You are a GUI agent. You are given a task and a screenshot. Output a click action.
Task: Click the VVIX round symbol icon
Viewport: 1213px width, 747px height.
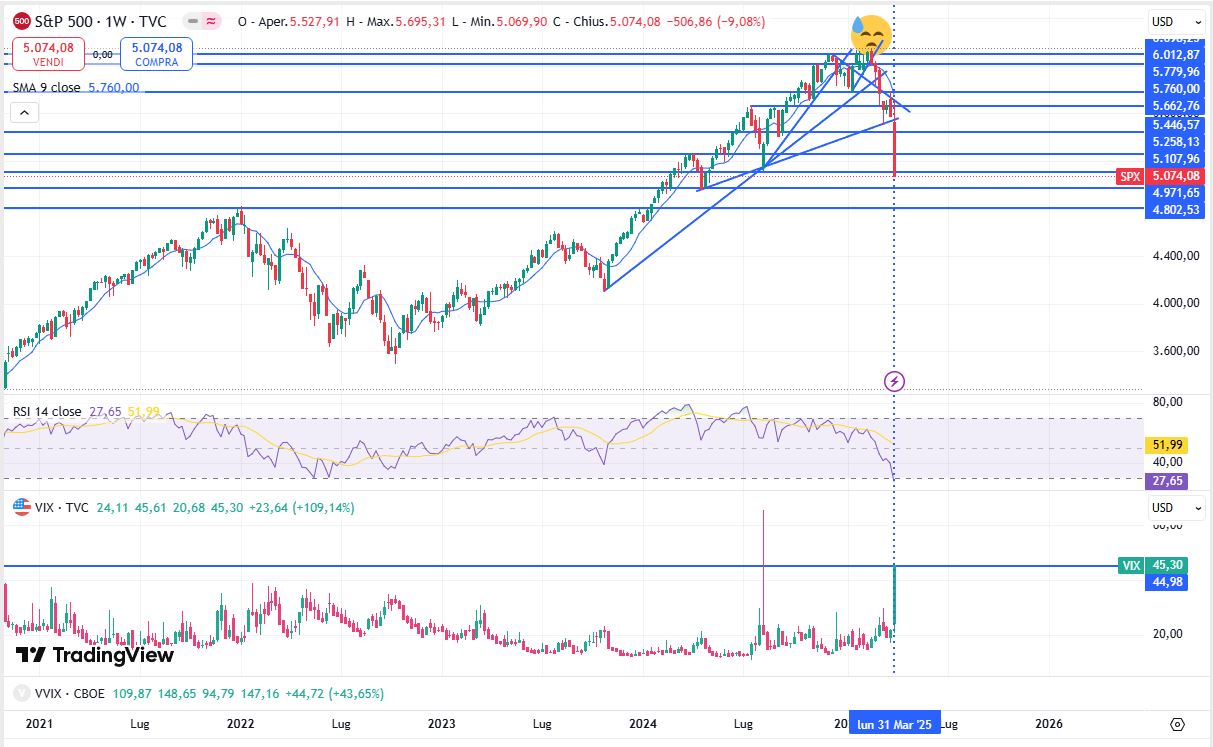click(21, 693)
